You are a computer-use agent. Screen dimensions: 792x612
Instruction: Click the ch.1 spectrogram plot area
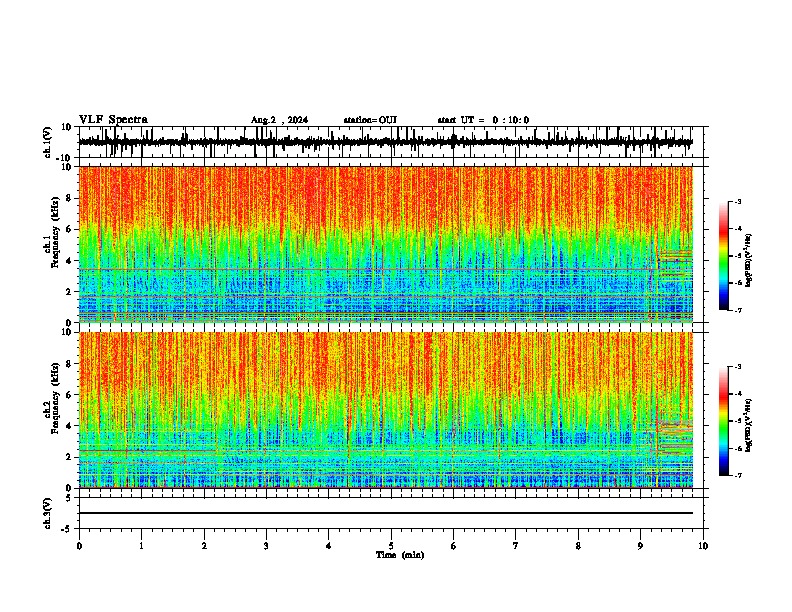[x=386, y=244]
